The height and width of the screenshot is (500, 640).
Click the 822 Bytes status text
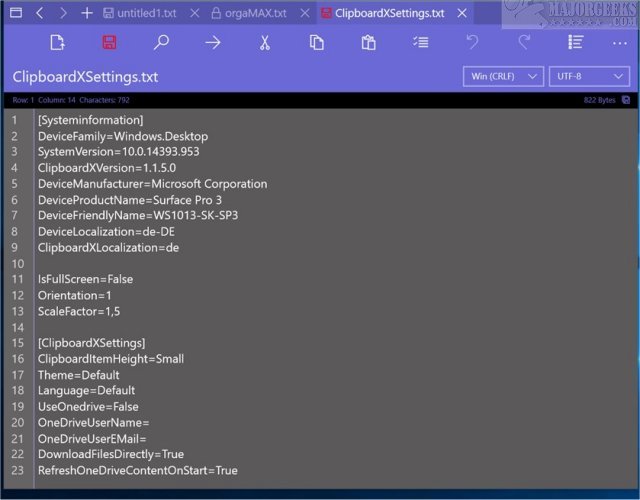click(x=599, y=100)
